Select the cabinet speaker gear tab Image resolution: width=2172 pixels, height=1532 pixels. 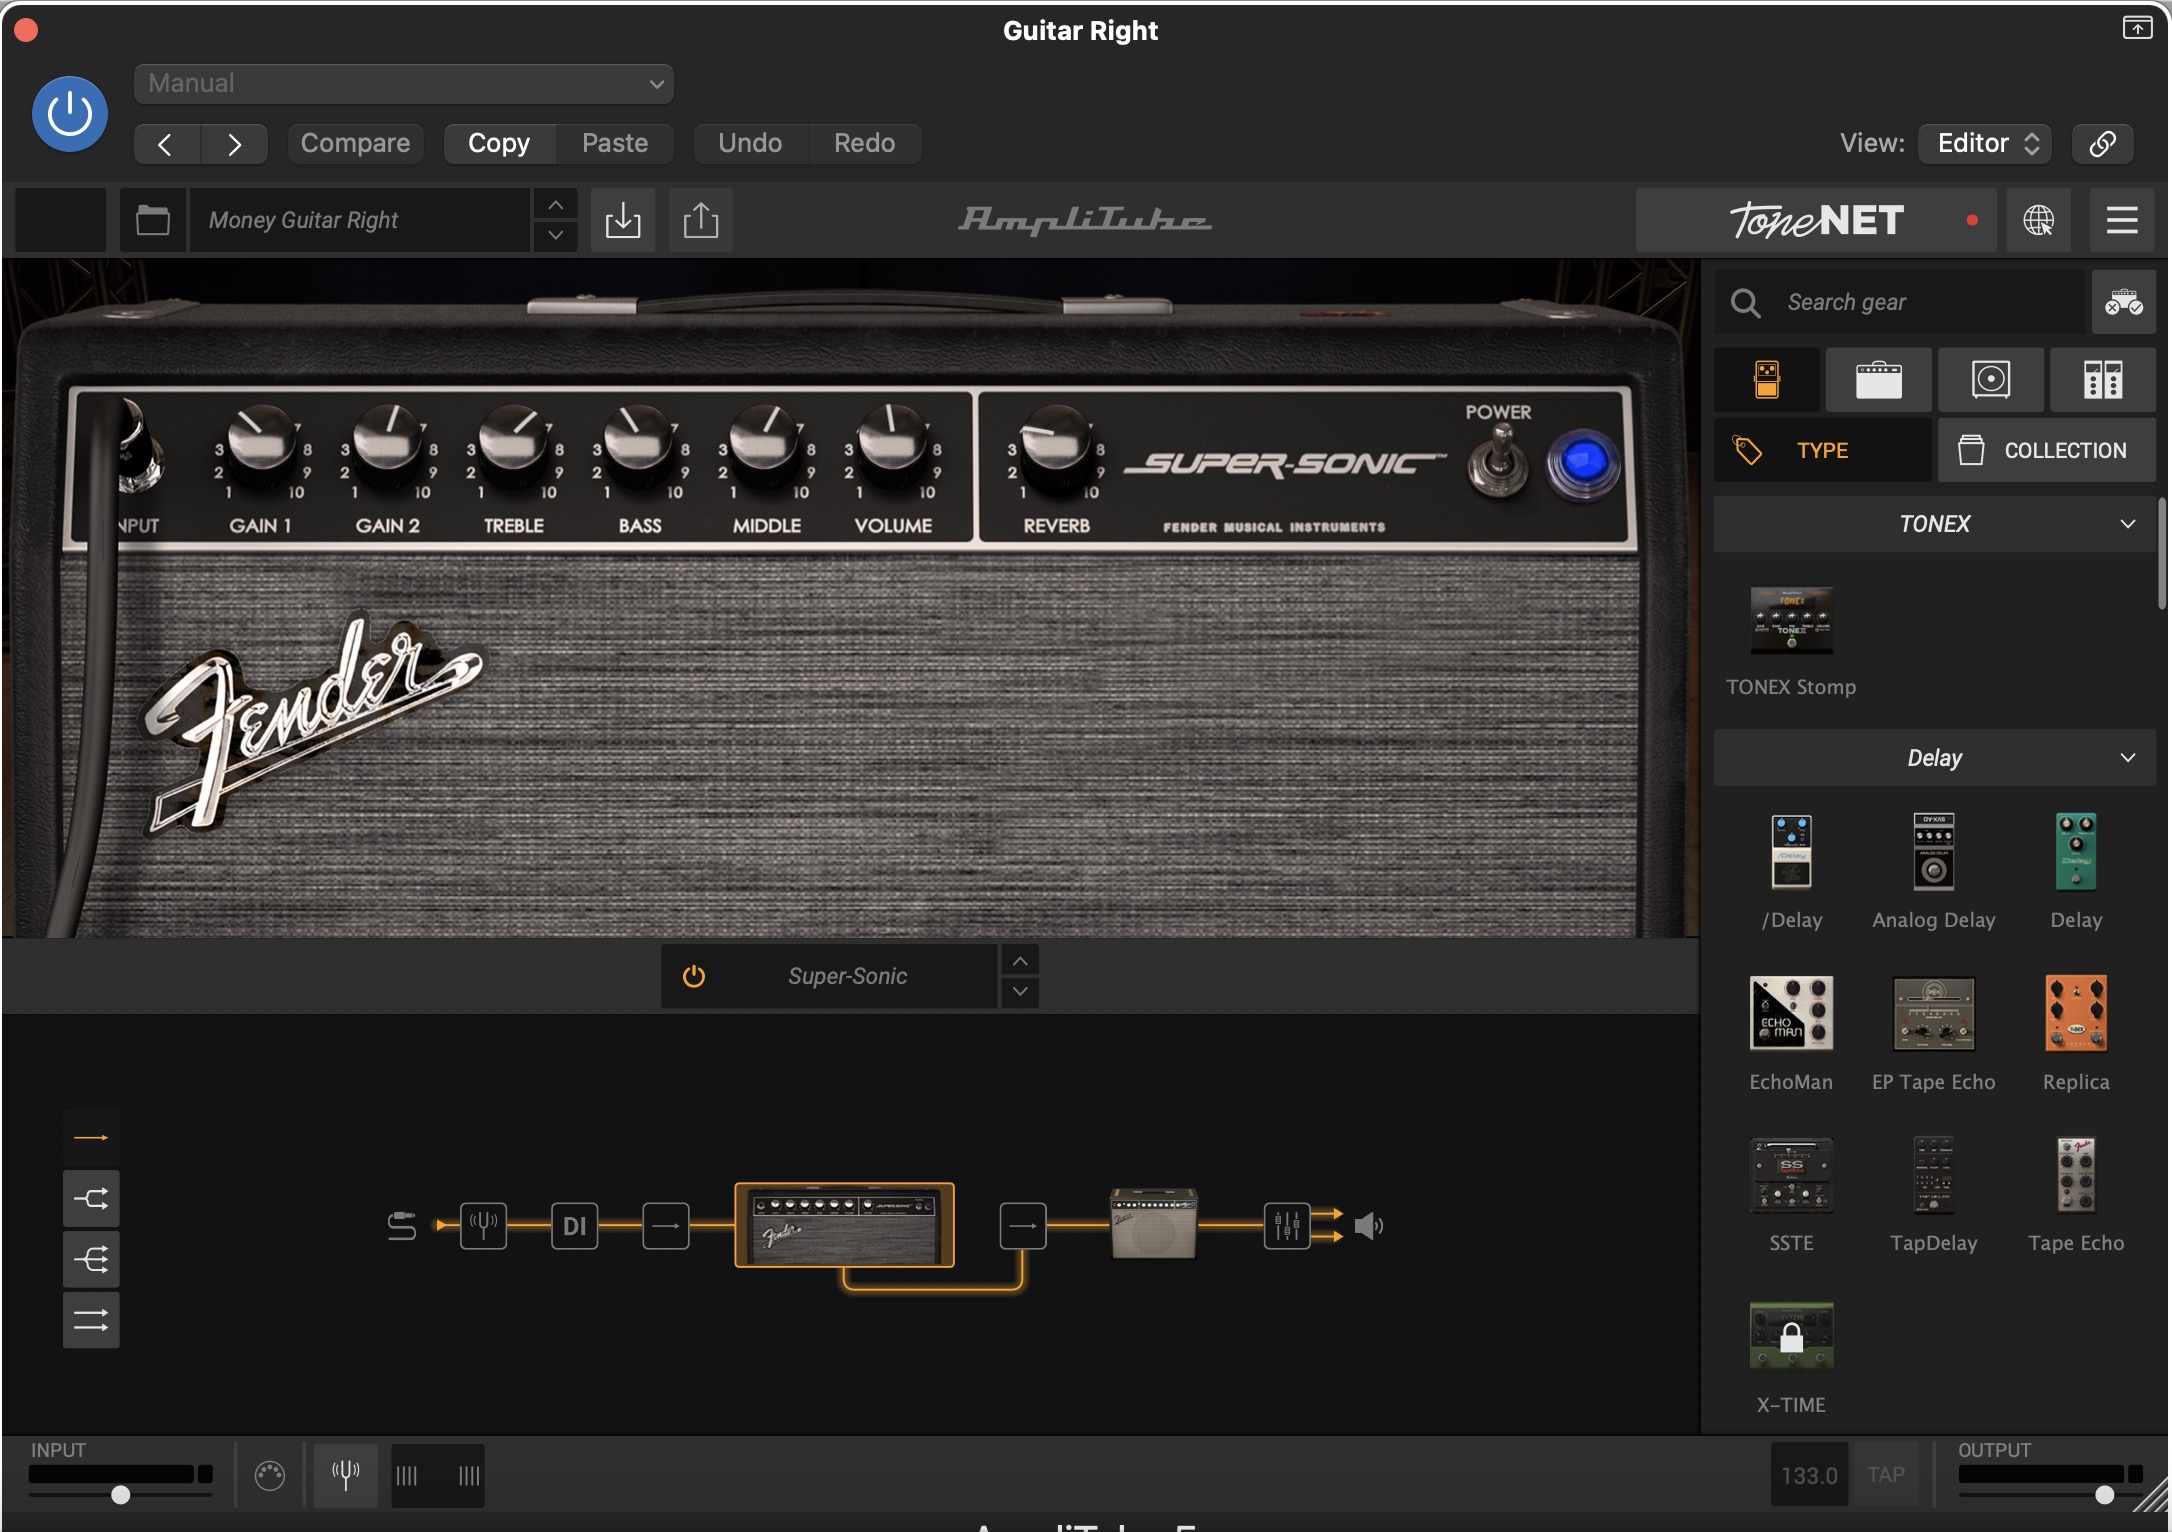(x=1991, y=380)
